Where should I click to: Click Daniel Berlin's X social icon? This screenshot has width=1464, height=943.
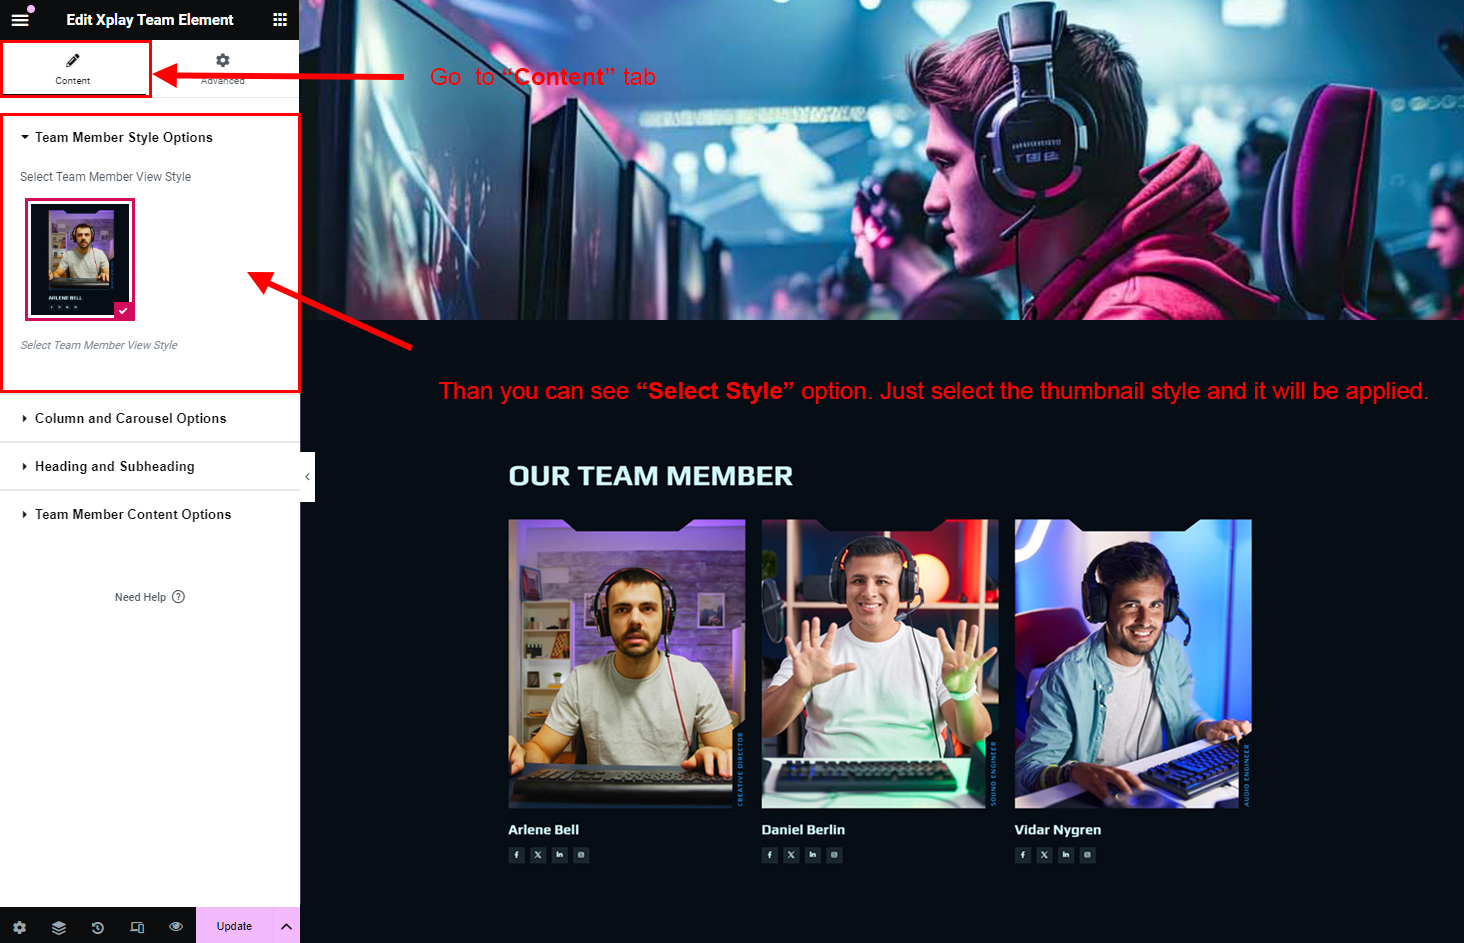point(791,855)
